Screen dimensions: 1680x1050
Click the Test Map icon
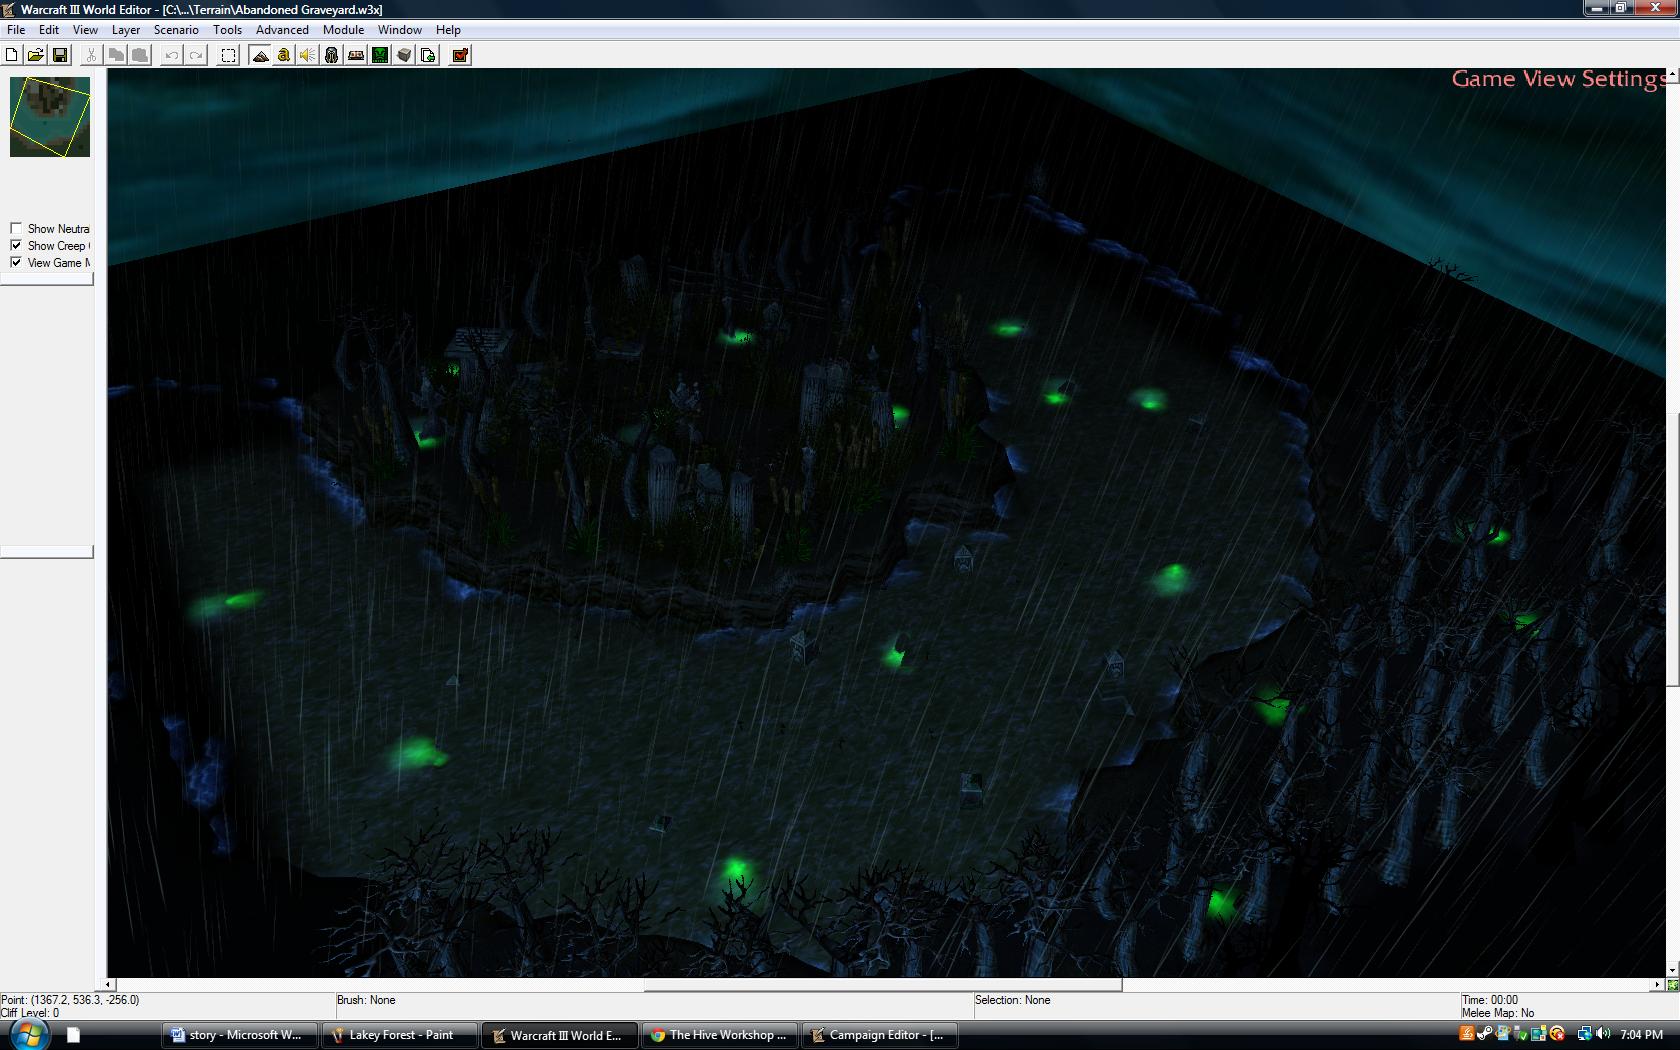pyautogui.click(x=460, y=55)
